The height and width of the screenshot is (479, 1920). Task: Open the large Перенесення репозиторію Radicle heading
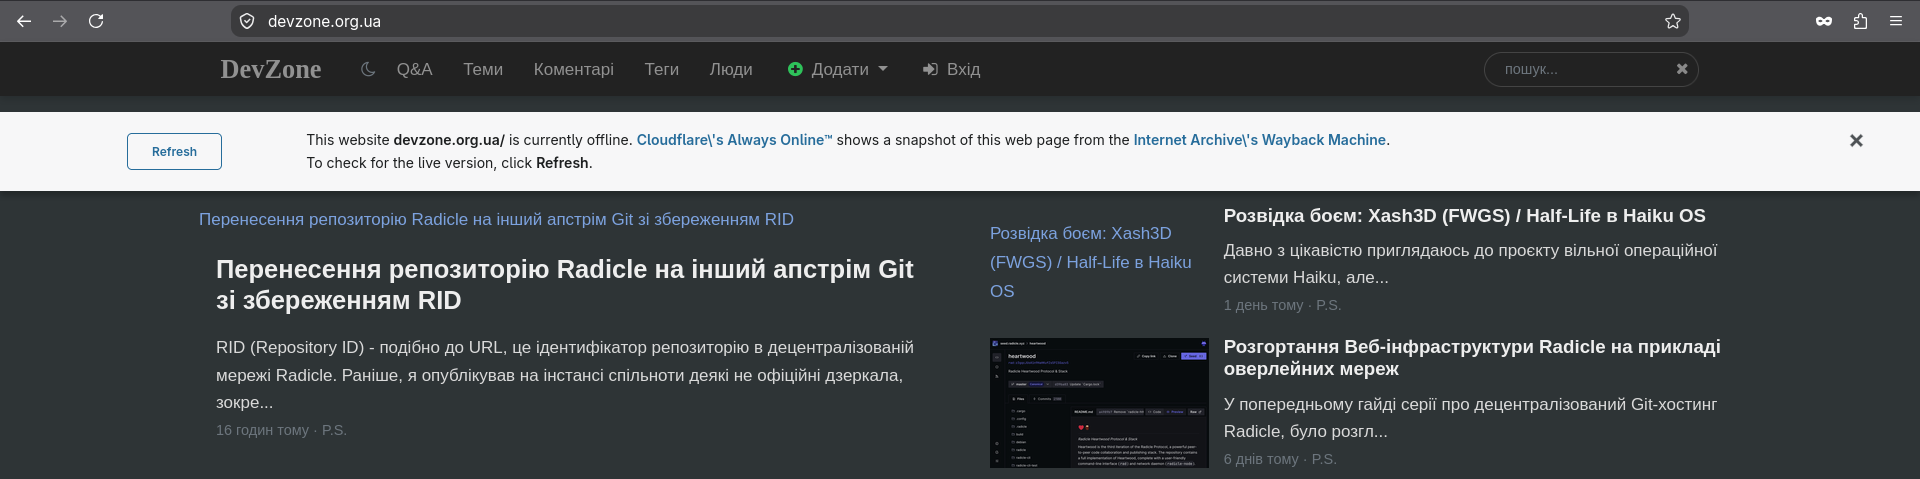click(x=564, y=284)
